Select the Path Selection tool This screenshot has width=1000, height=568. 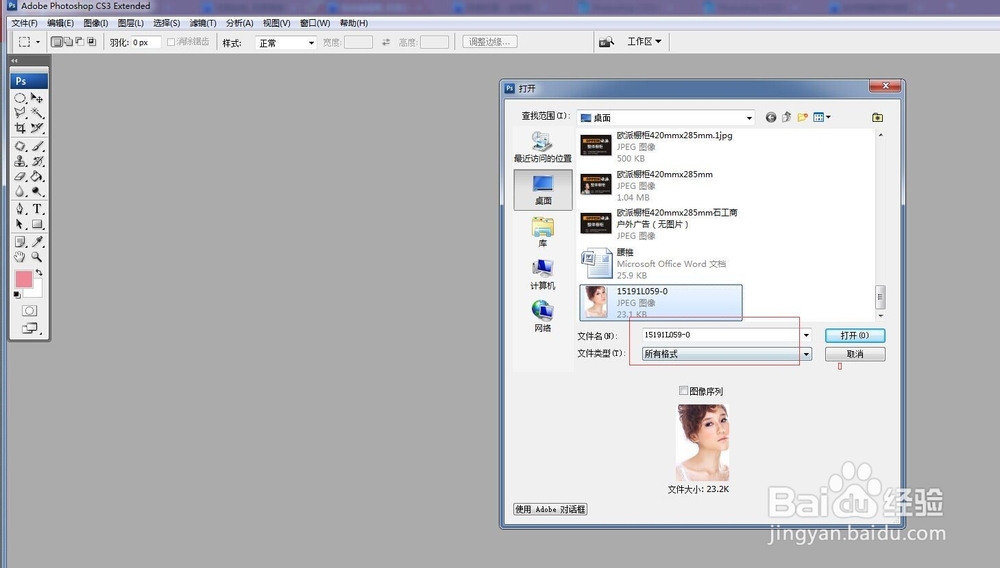[x=20, y=224]
